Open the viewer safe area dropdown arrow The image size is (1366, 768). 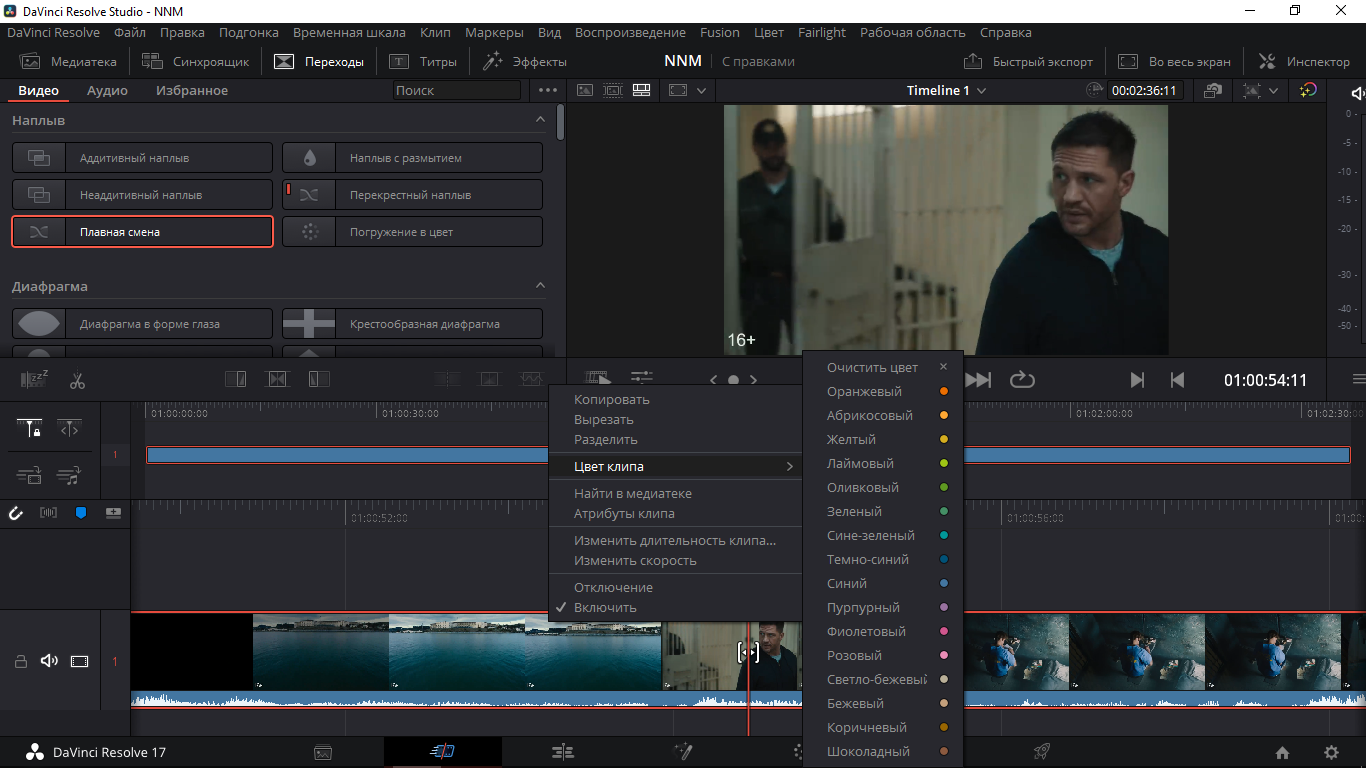(702, 90)
